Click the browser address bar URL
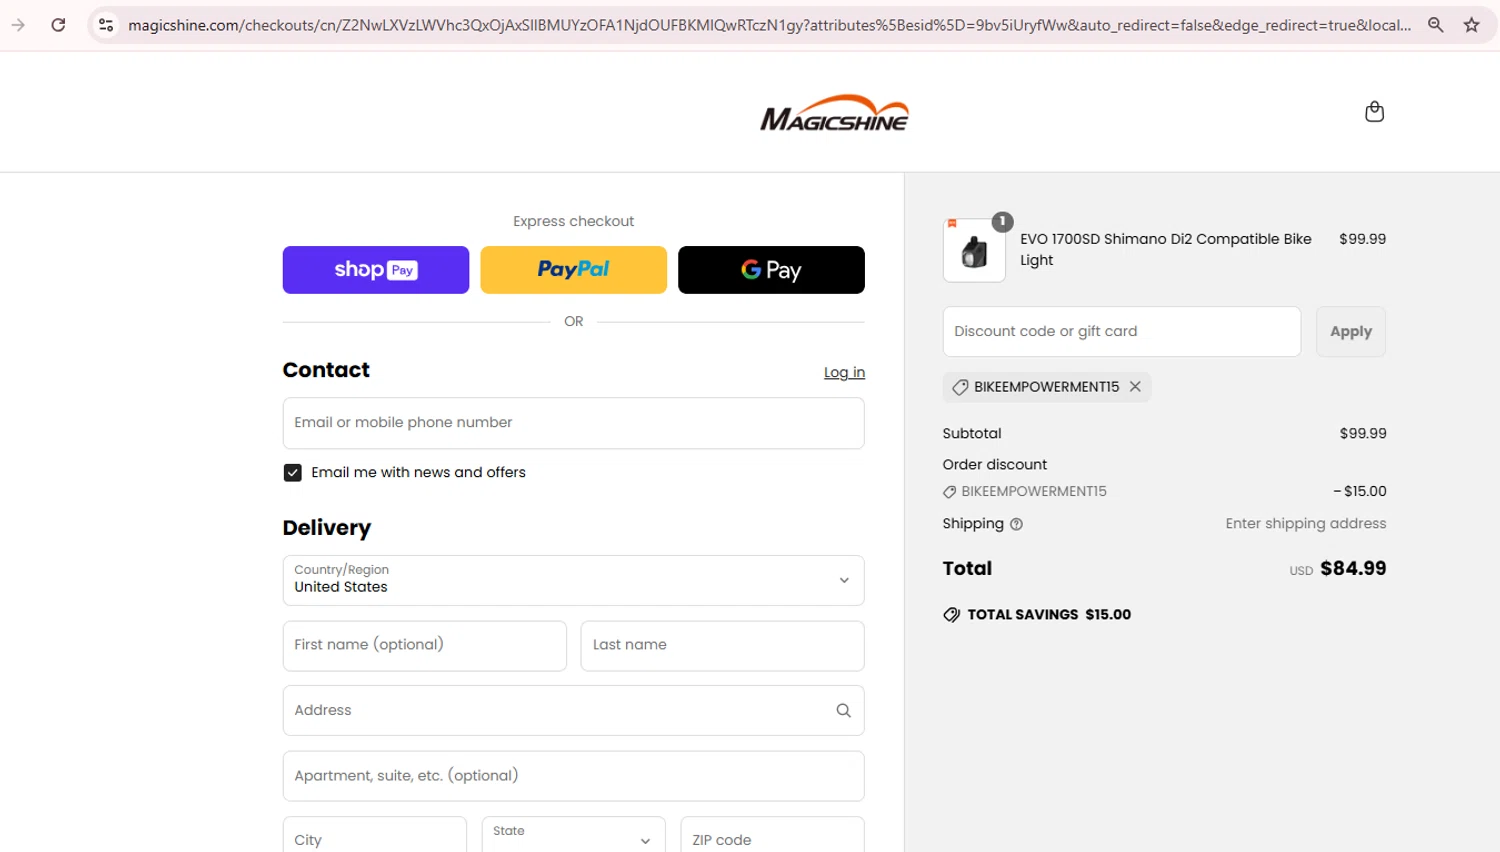This screenshot has height=852, width=1500. click(769, 25)
